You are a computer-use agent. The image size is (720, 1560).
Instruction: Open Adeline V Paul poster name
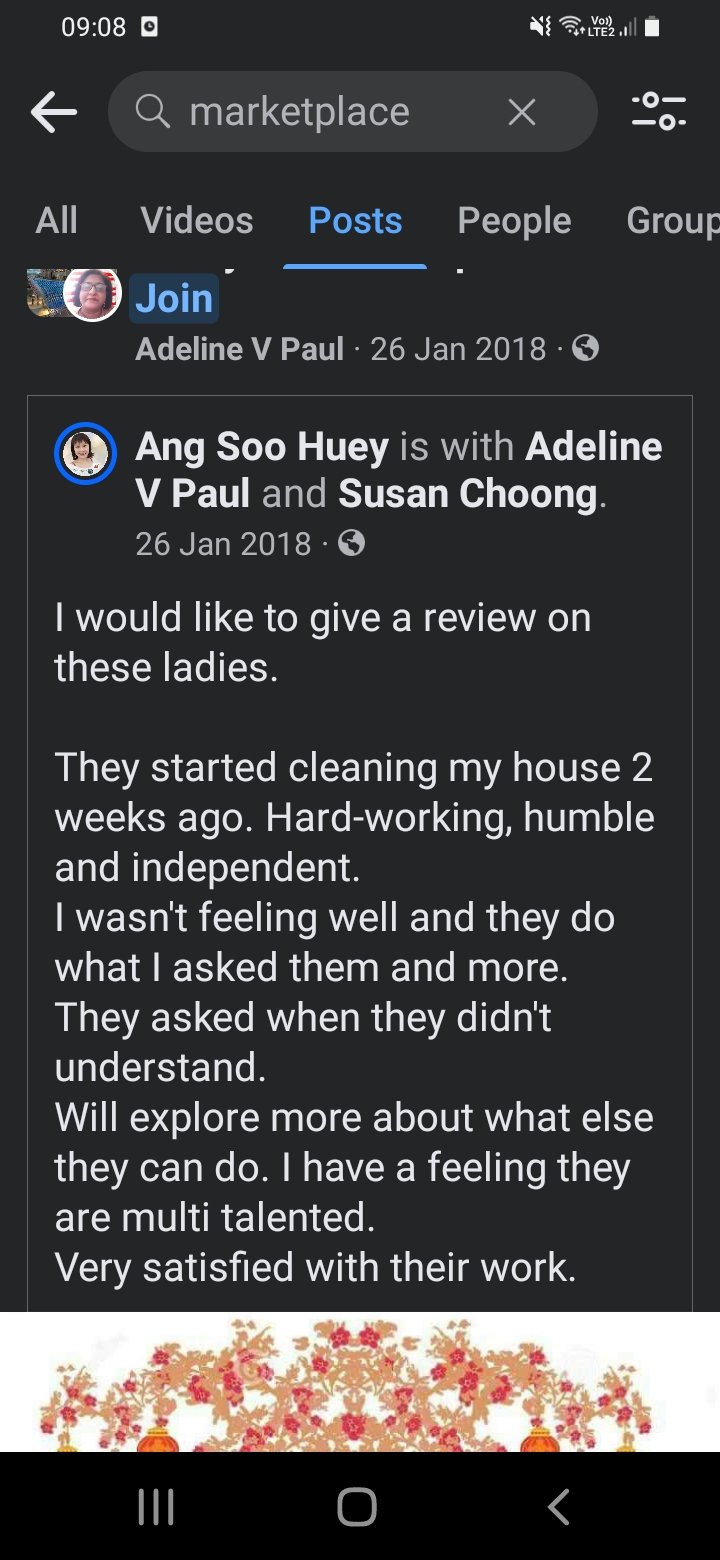click(x=240, y=348)
